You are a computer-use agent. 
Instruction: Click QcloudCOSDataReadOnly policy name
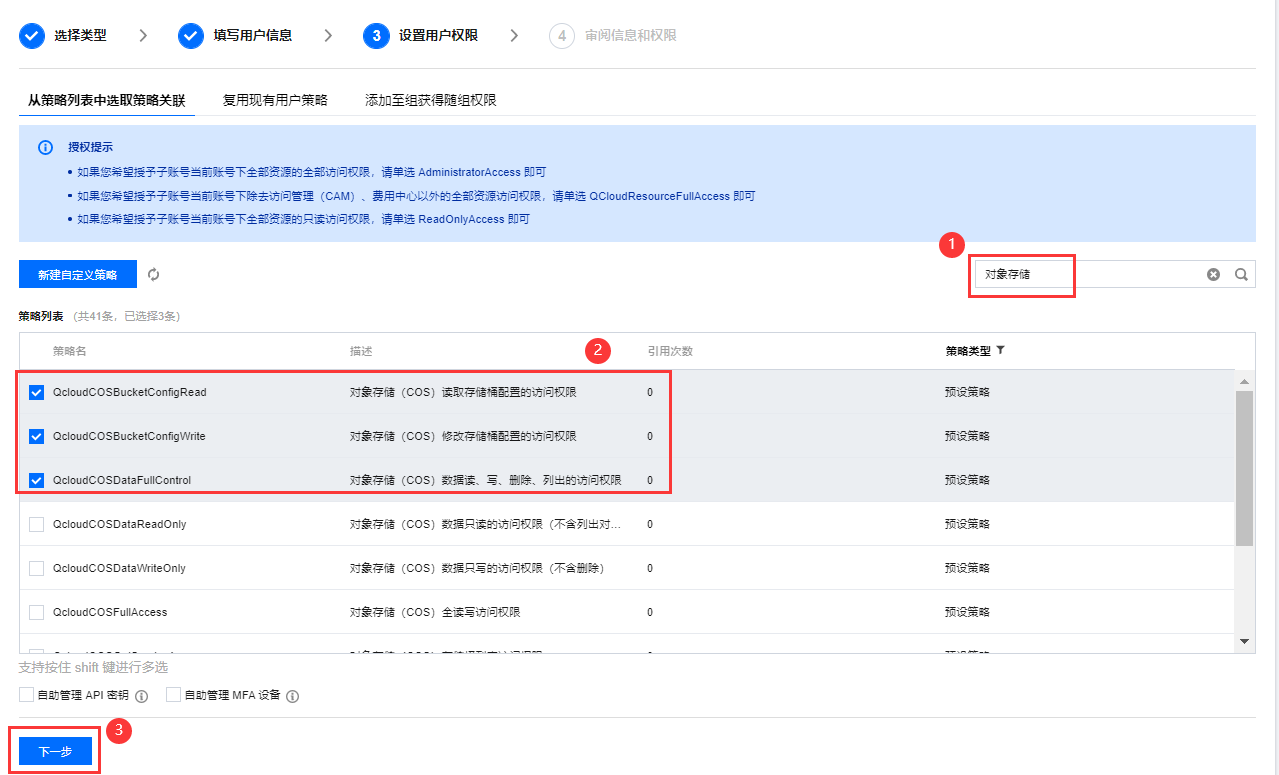click(120, 524)
